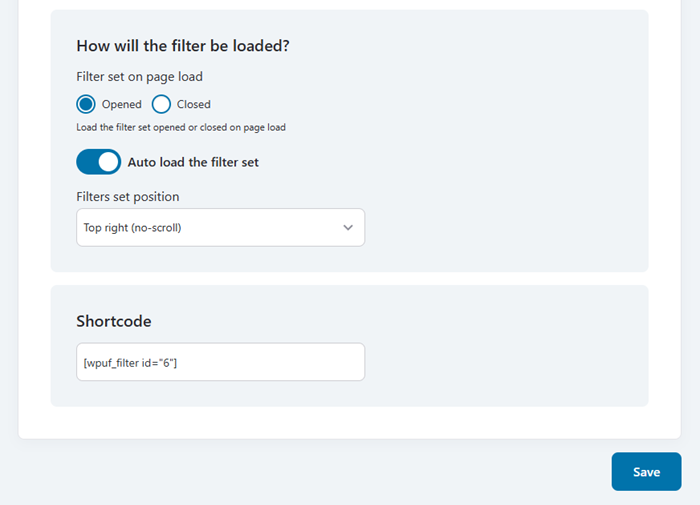Open the Filters set position dropdown
700x505 pixels.
(220, 227)
